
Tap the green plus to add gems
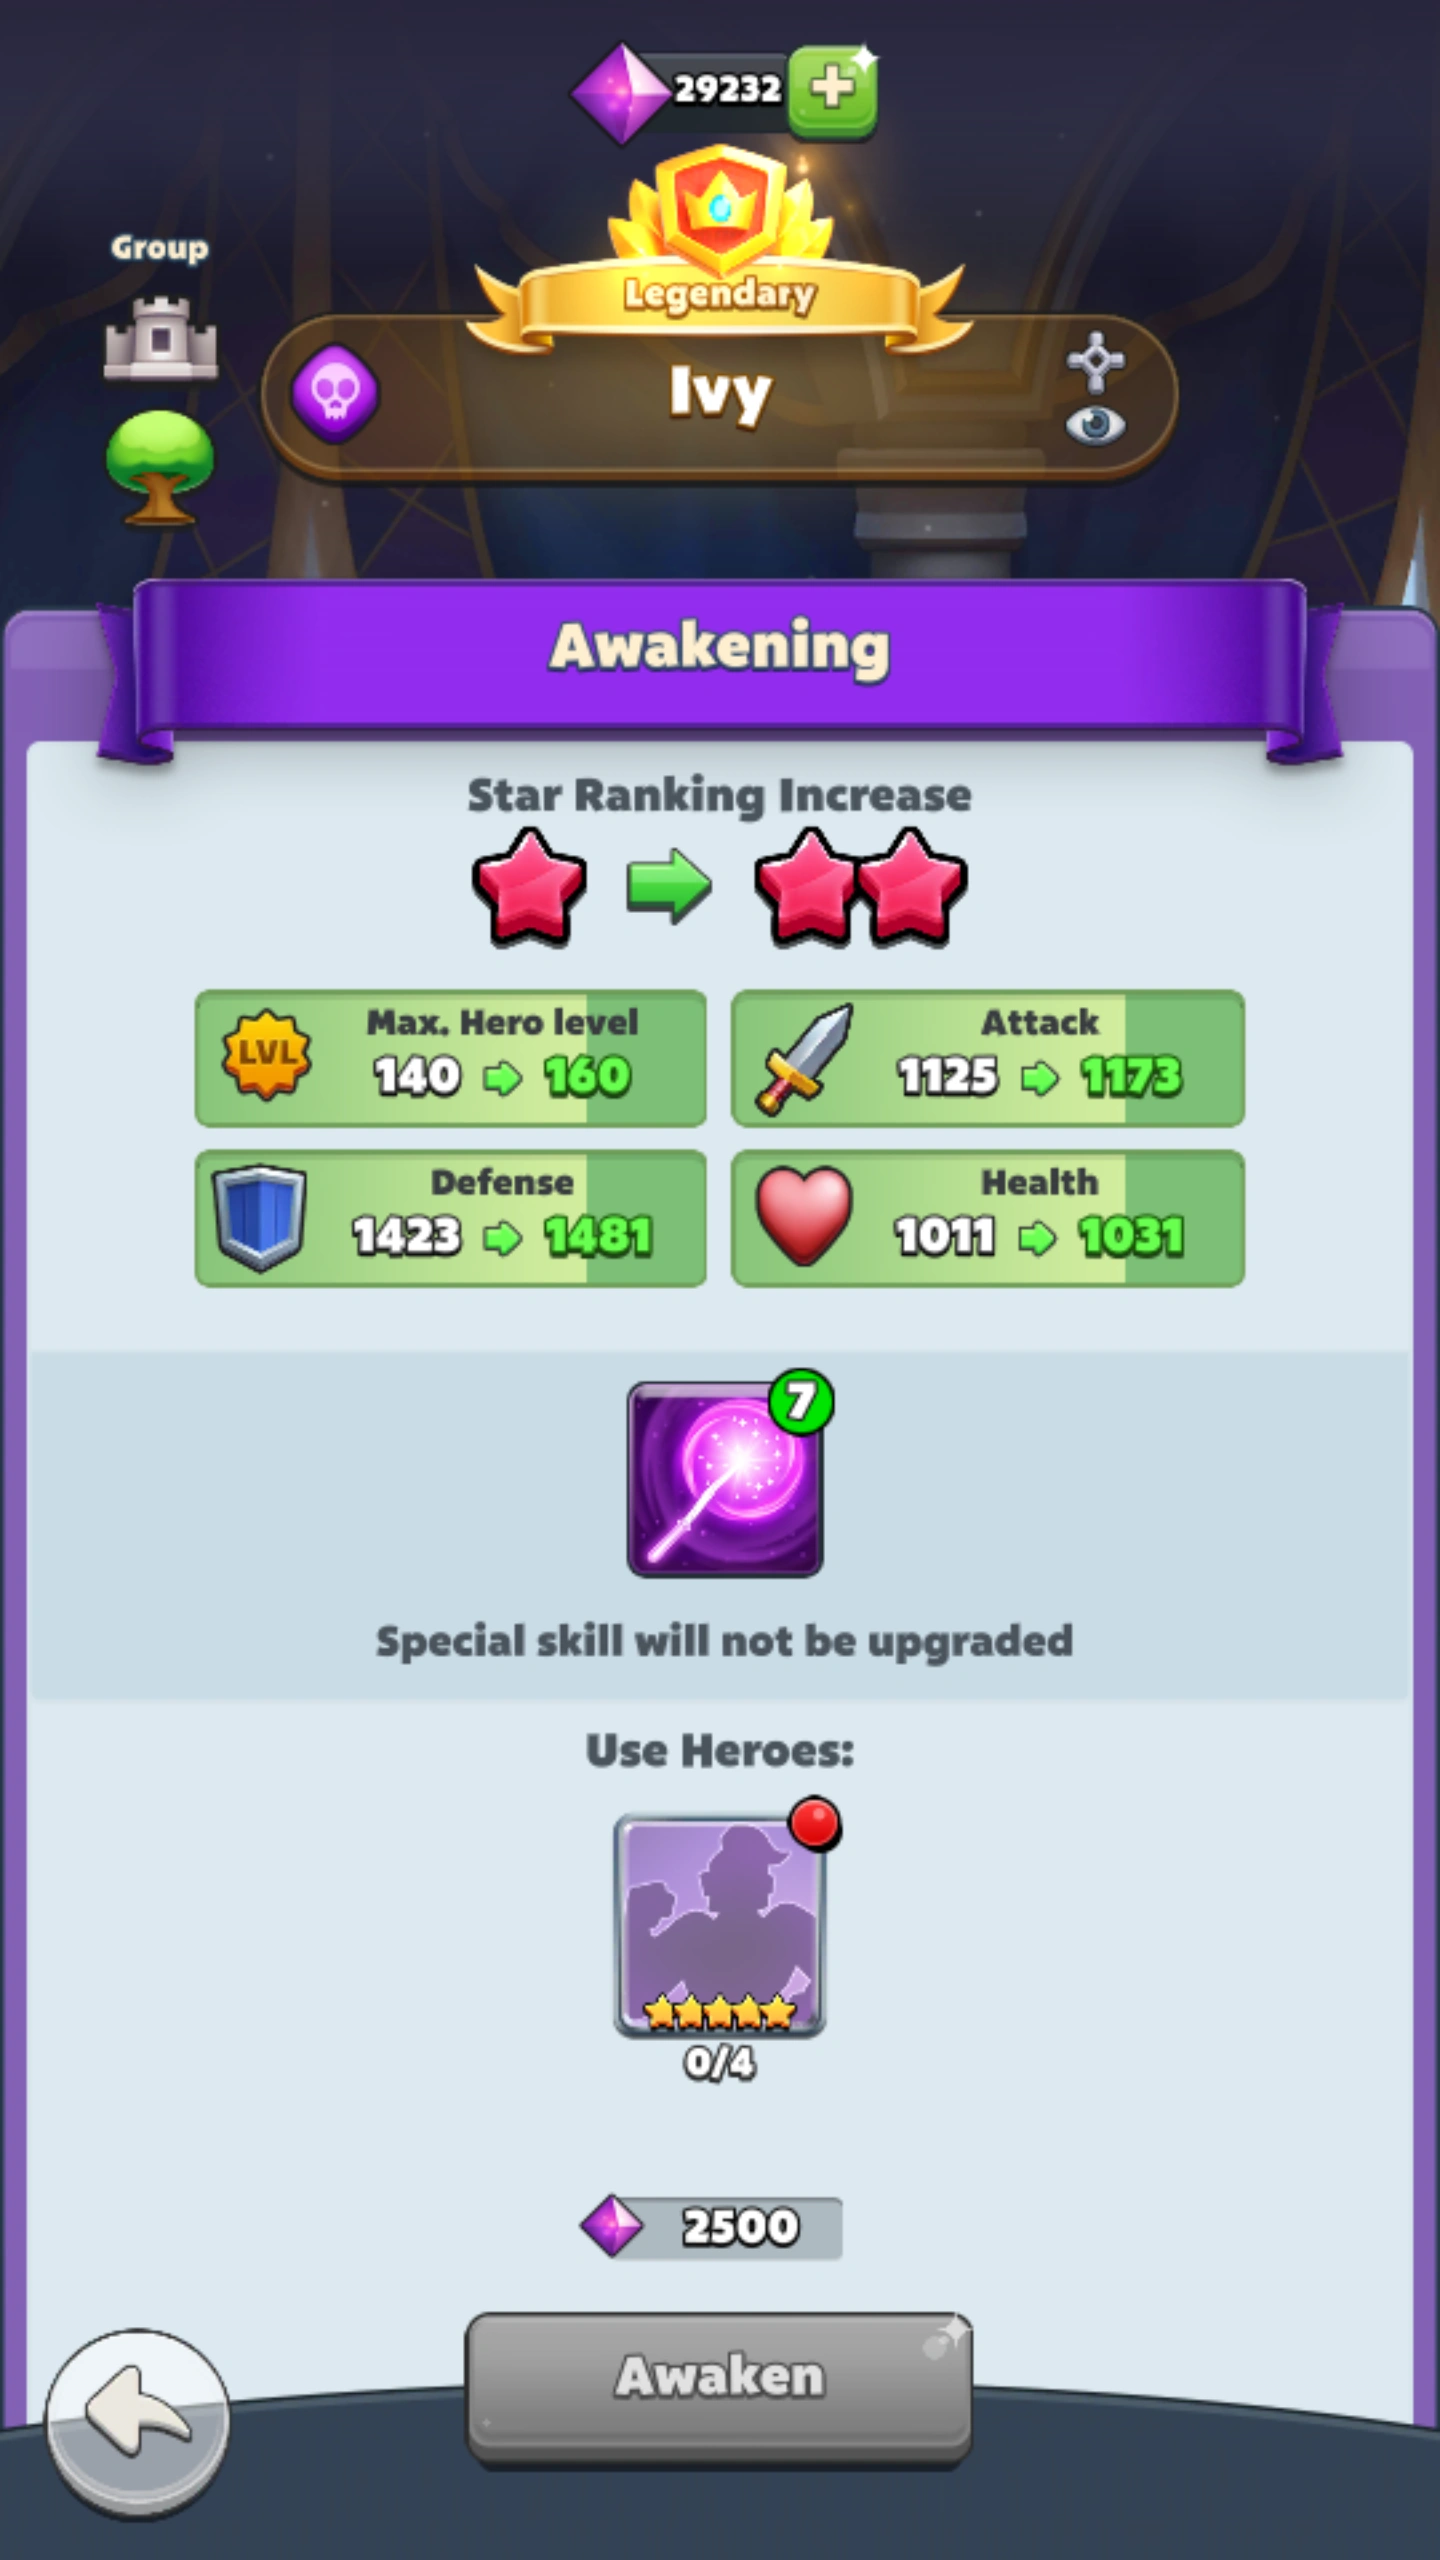click(x=832, y=90)
